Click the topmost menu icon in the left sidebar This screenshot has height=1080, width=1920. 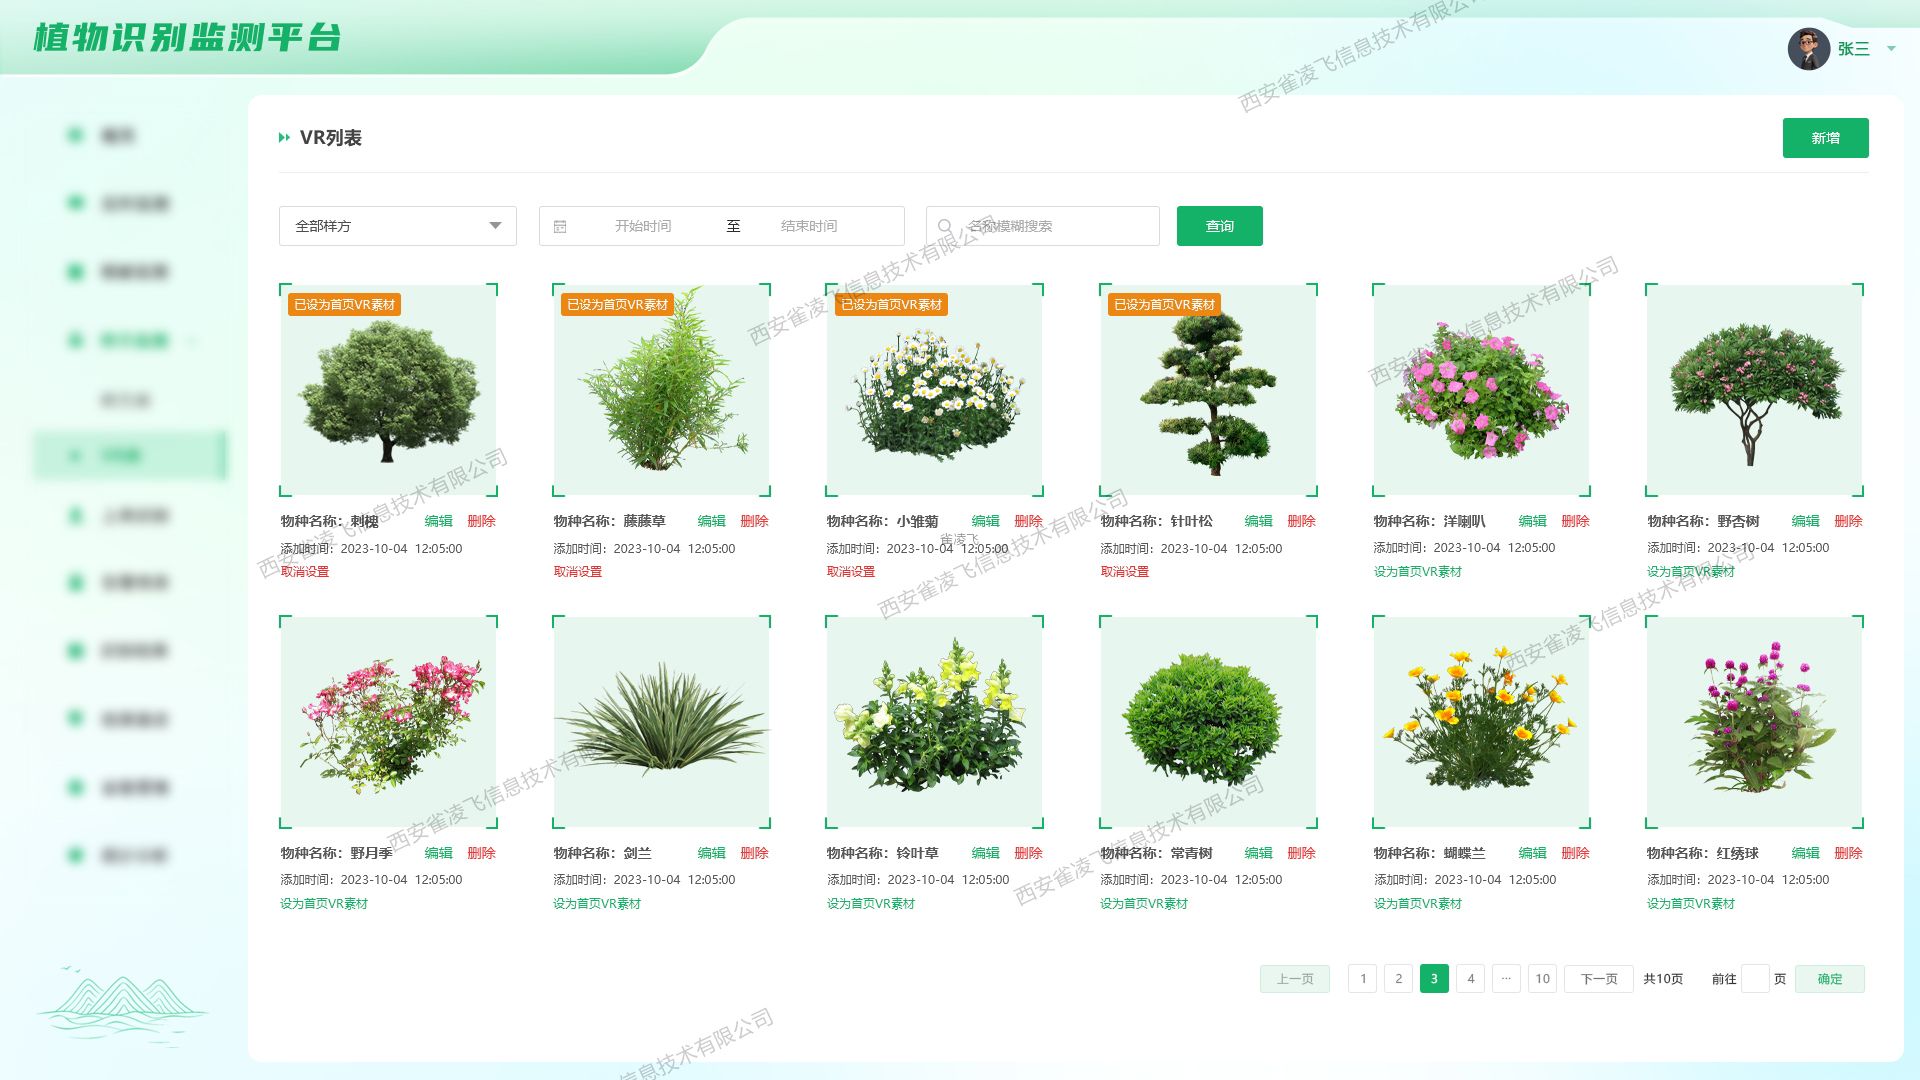pos(74,134)
